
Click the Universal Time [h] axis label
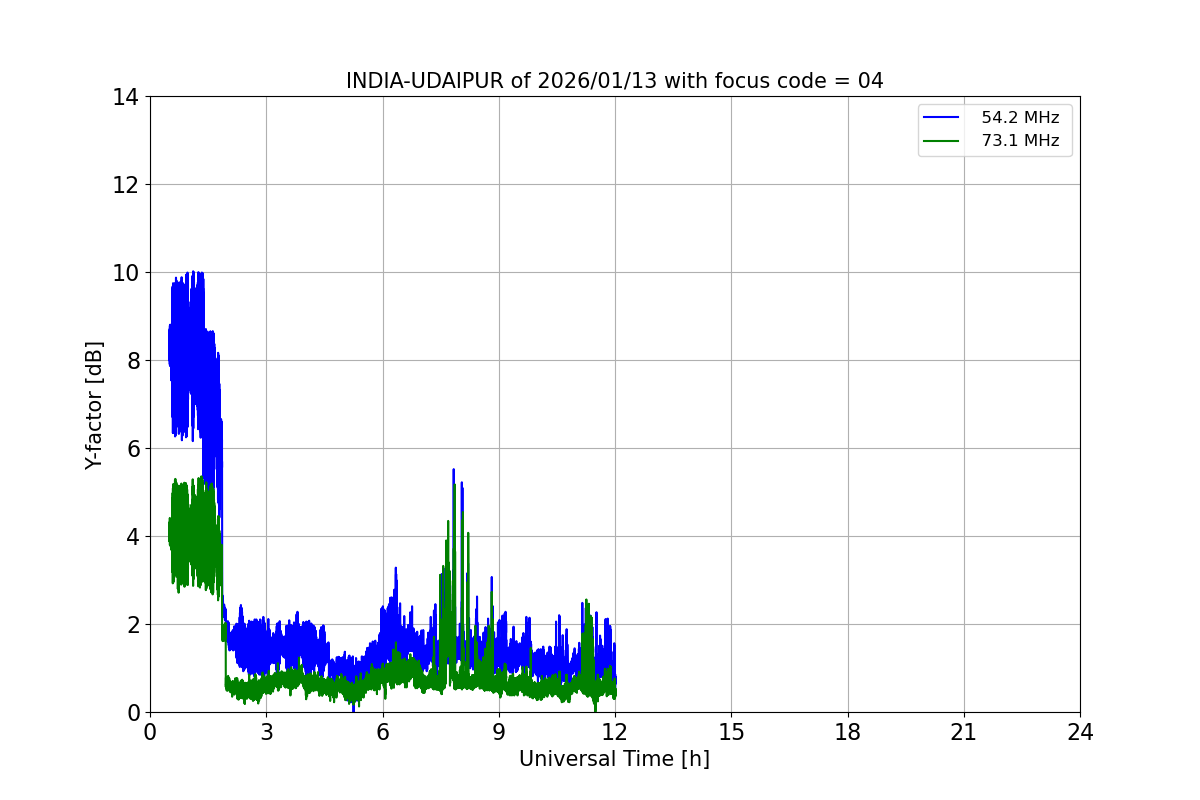[x=614, y=759]
